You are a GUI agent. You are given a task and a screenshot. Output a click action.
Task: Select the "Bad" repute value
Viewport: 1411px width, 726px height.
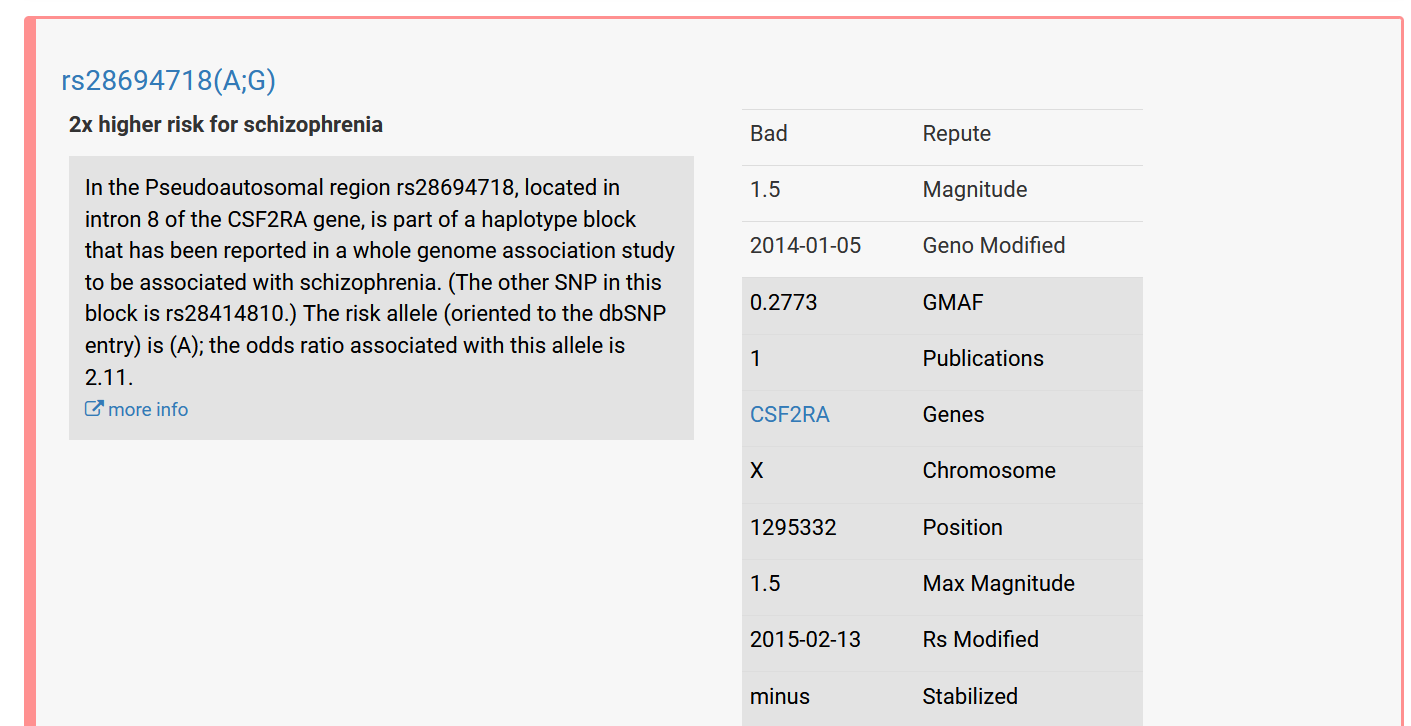[x=768, y=134]
